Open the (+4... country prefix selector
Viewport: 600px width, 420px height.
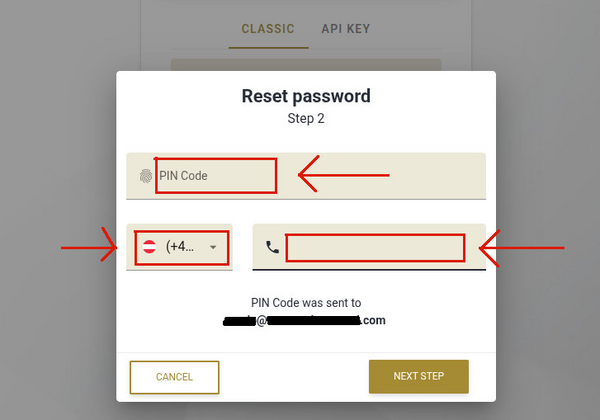pos(179,247)
